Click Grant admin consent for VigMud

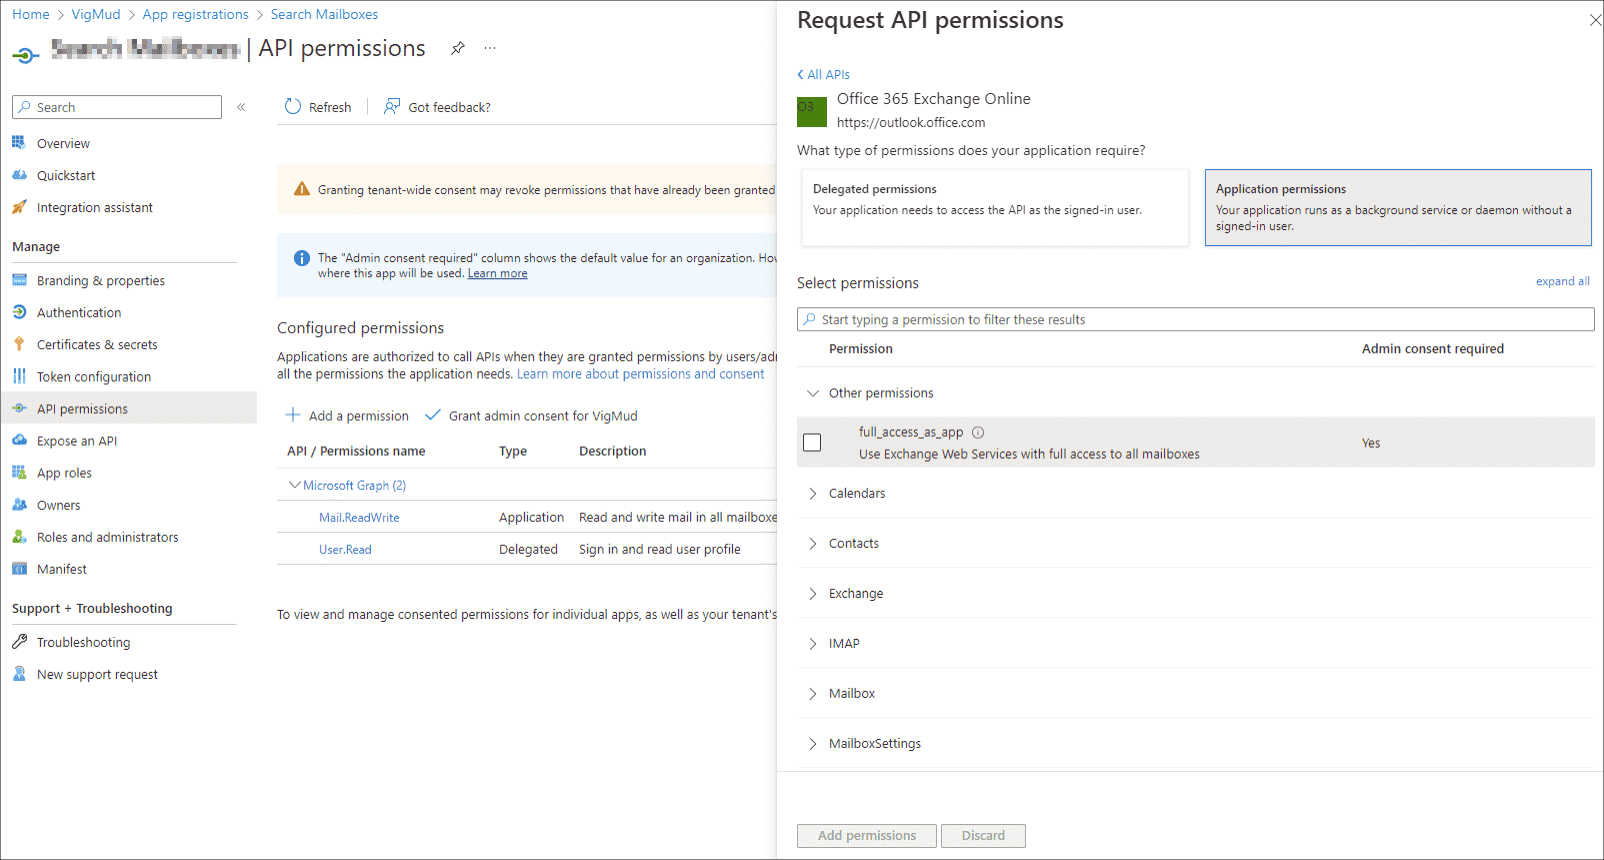(x=542, y=416)
